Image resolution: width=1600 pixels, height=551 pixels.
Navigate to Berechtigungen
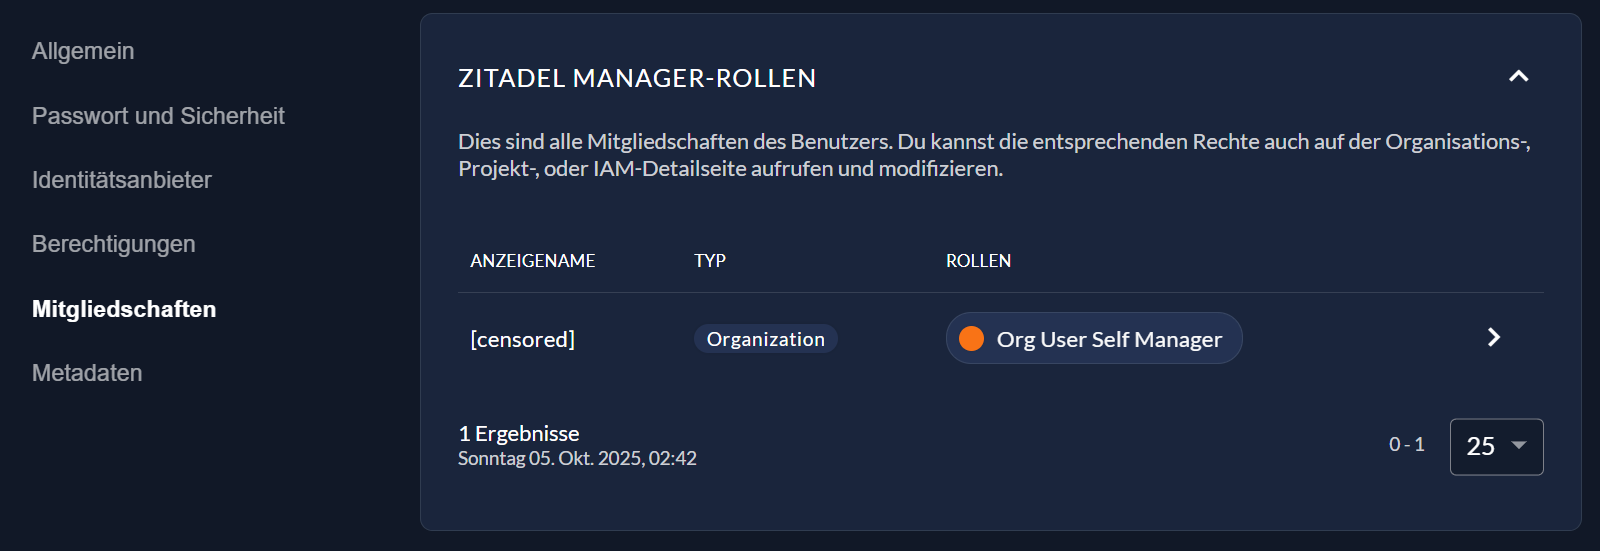point(114,244)
